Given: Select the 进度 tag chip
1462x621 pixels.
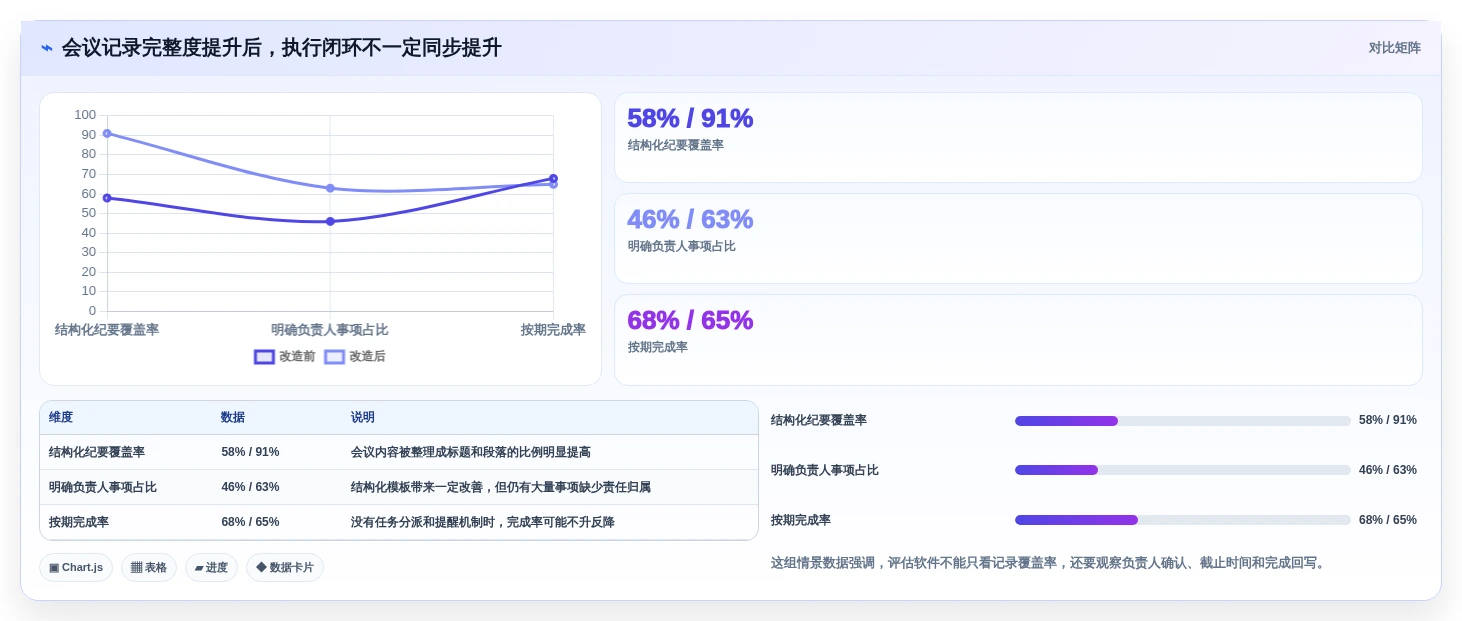Looking at the screenshot, I should click(211, 568).
